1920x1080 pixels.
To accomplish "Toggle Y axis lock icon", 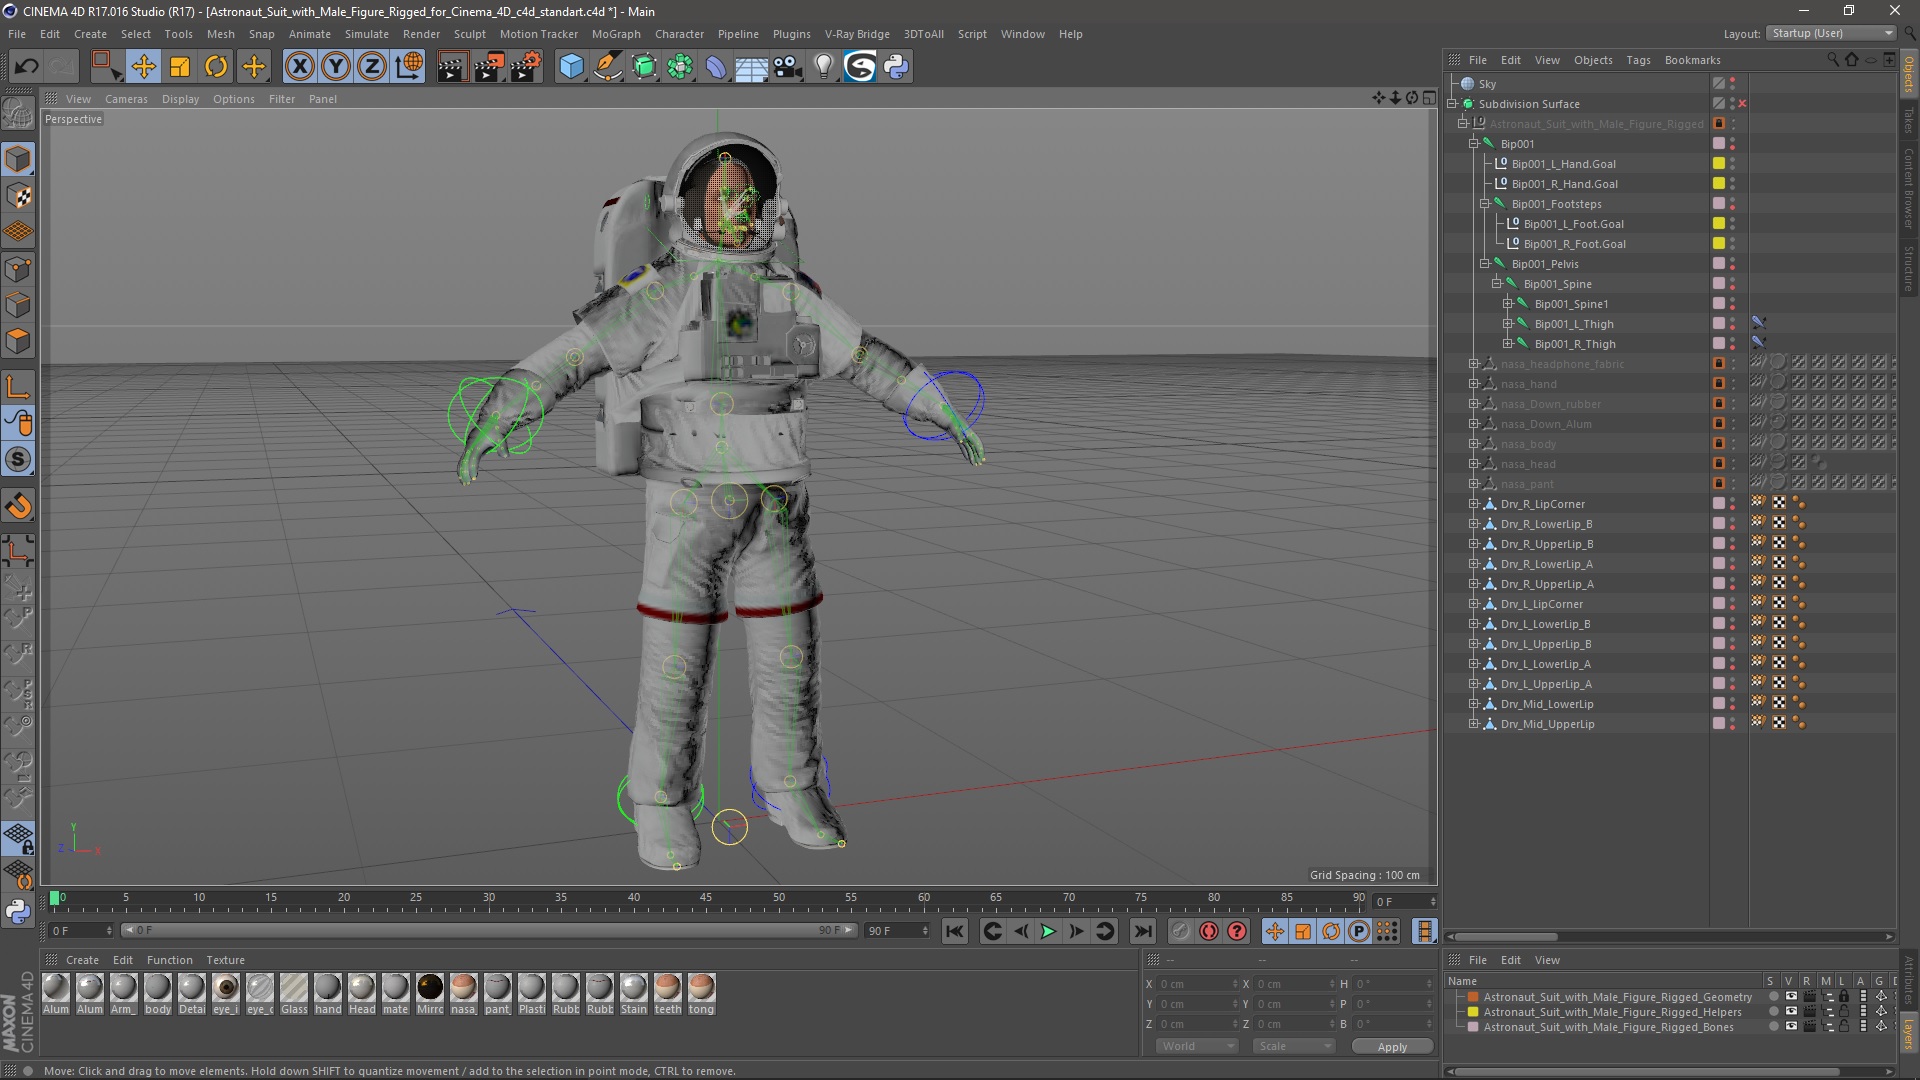I will 336,67.
